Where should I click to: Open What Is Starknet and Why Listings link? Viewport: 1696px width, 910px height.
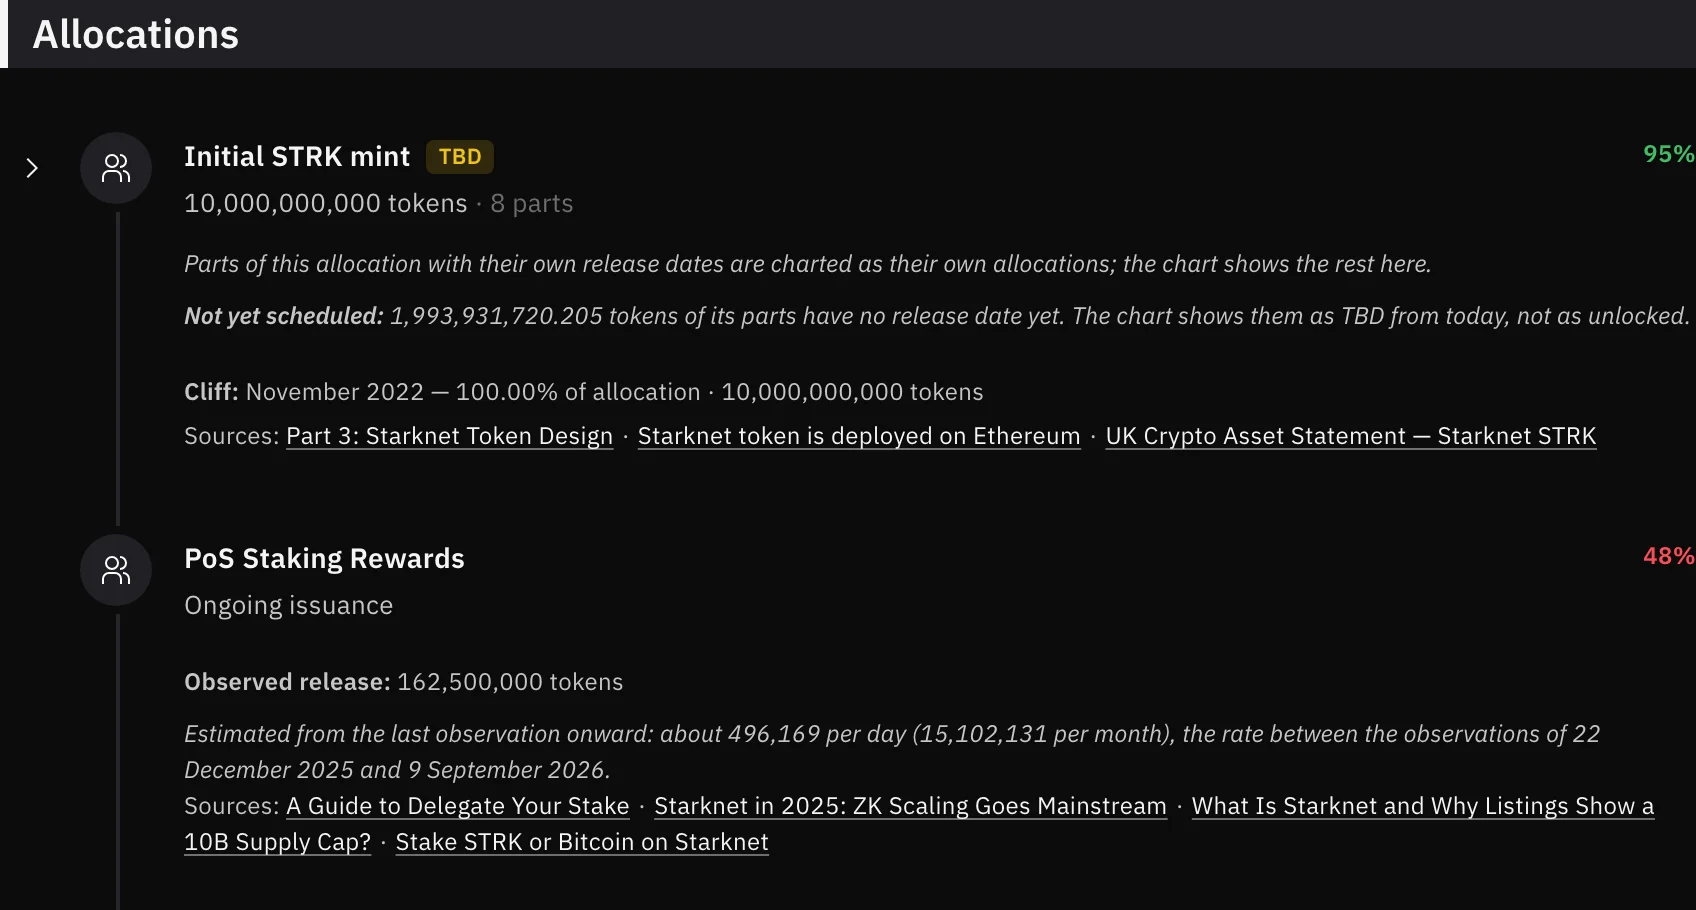(1423, 806)
